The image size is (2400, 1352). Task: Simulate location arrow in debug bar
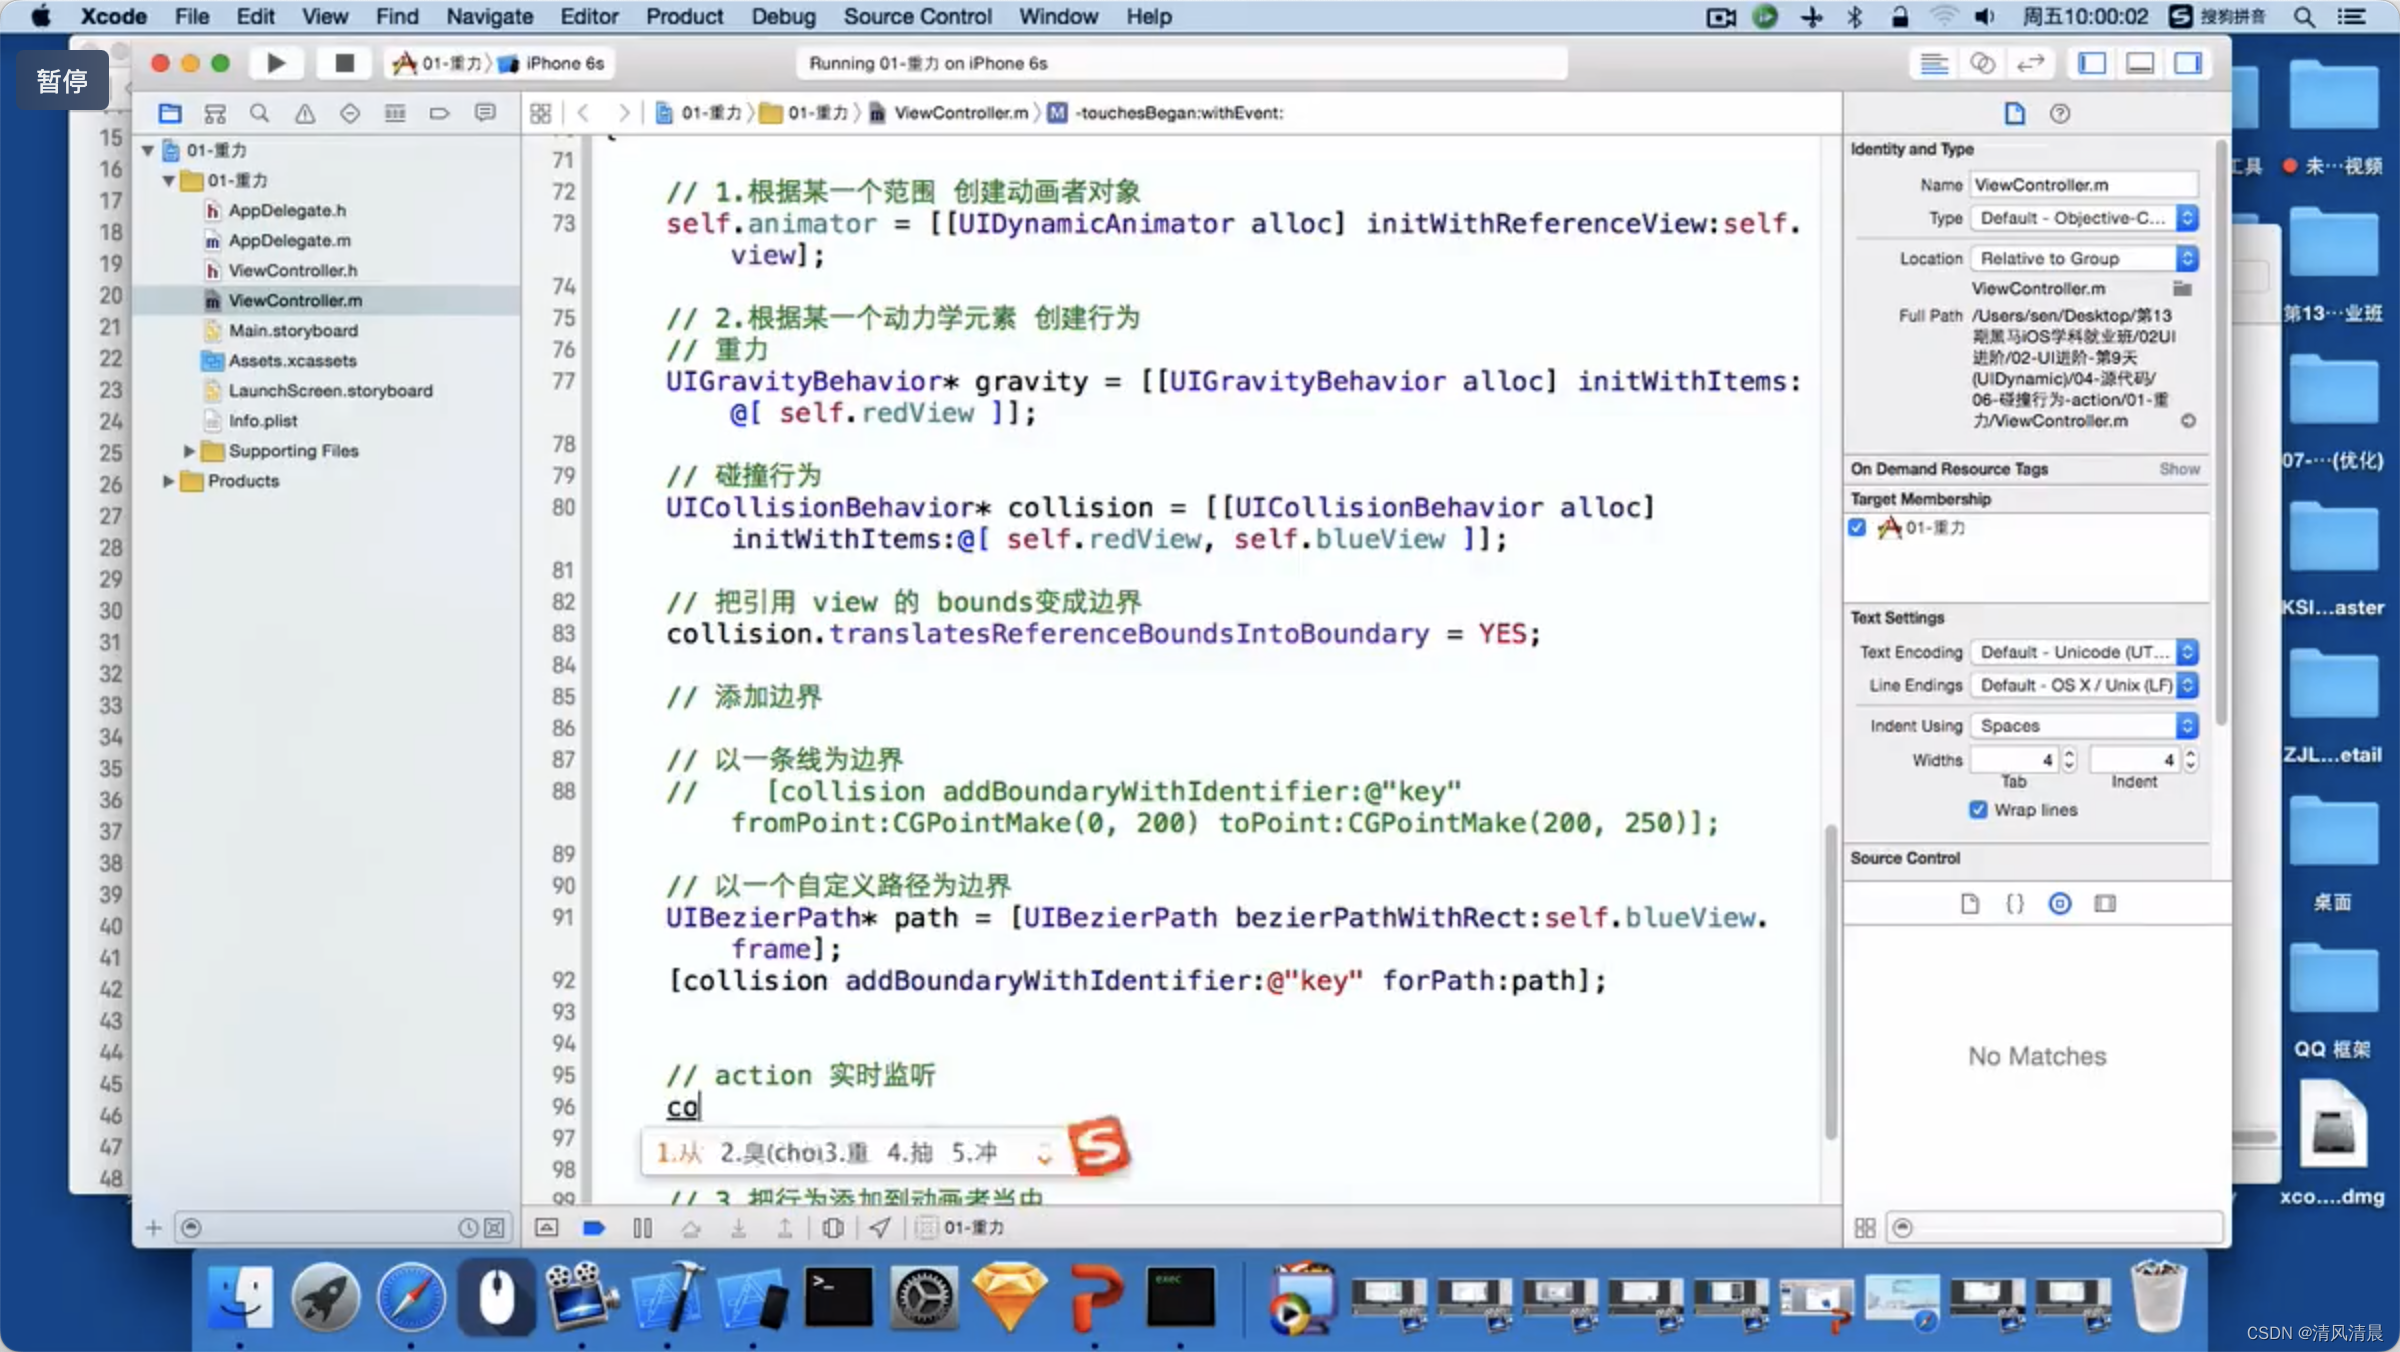[879, 1228]
